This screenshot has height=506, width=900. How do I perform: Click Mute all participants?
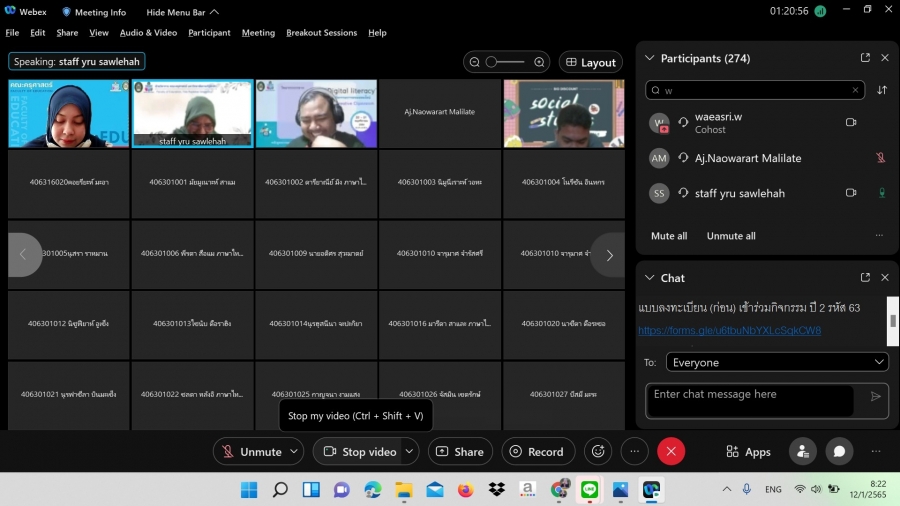pyautogui.click(x=669, y=236)
